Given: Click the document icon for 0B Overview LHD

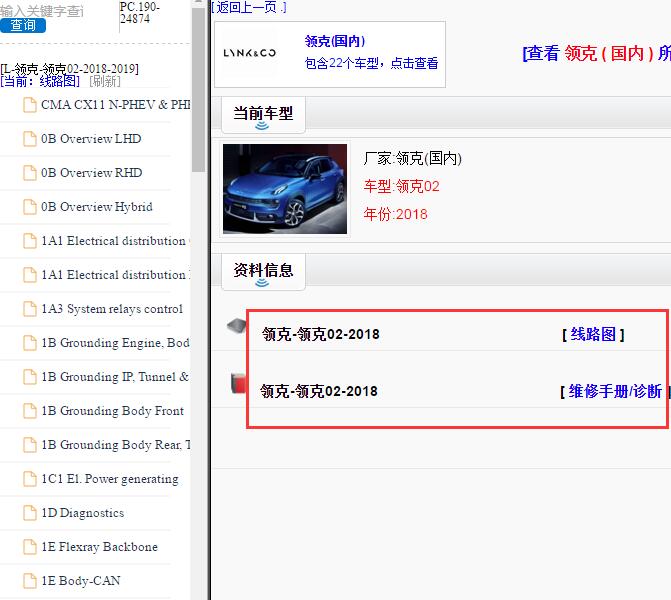Looking at the screenshot, I should coord(30,139).
